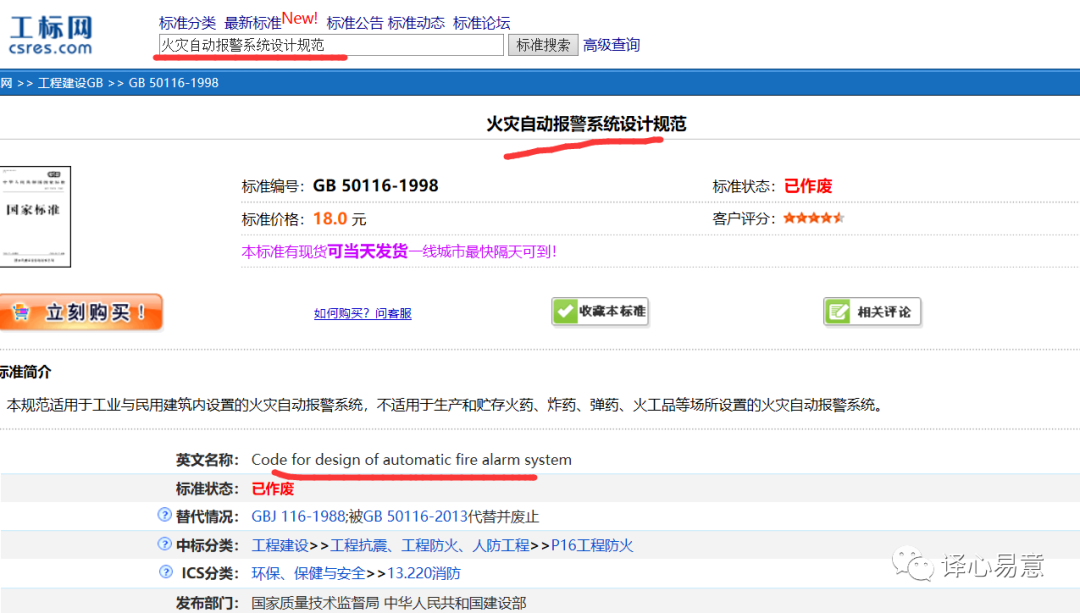Click the five-star customer rating

(x=814, y=218)
